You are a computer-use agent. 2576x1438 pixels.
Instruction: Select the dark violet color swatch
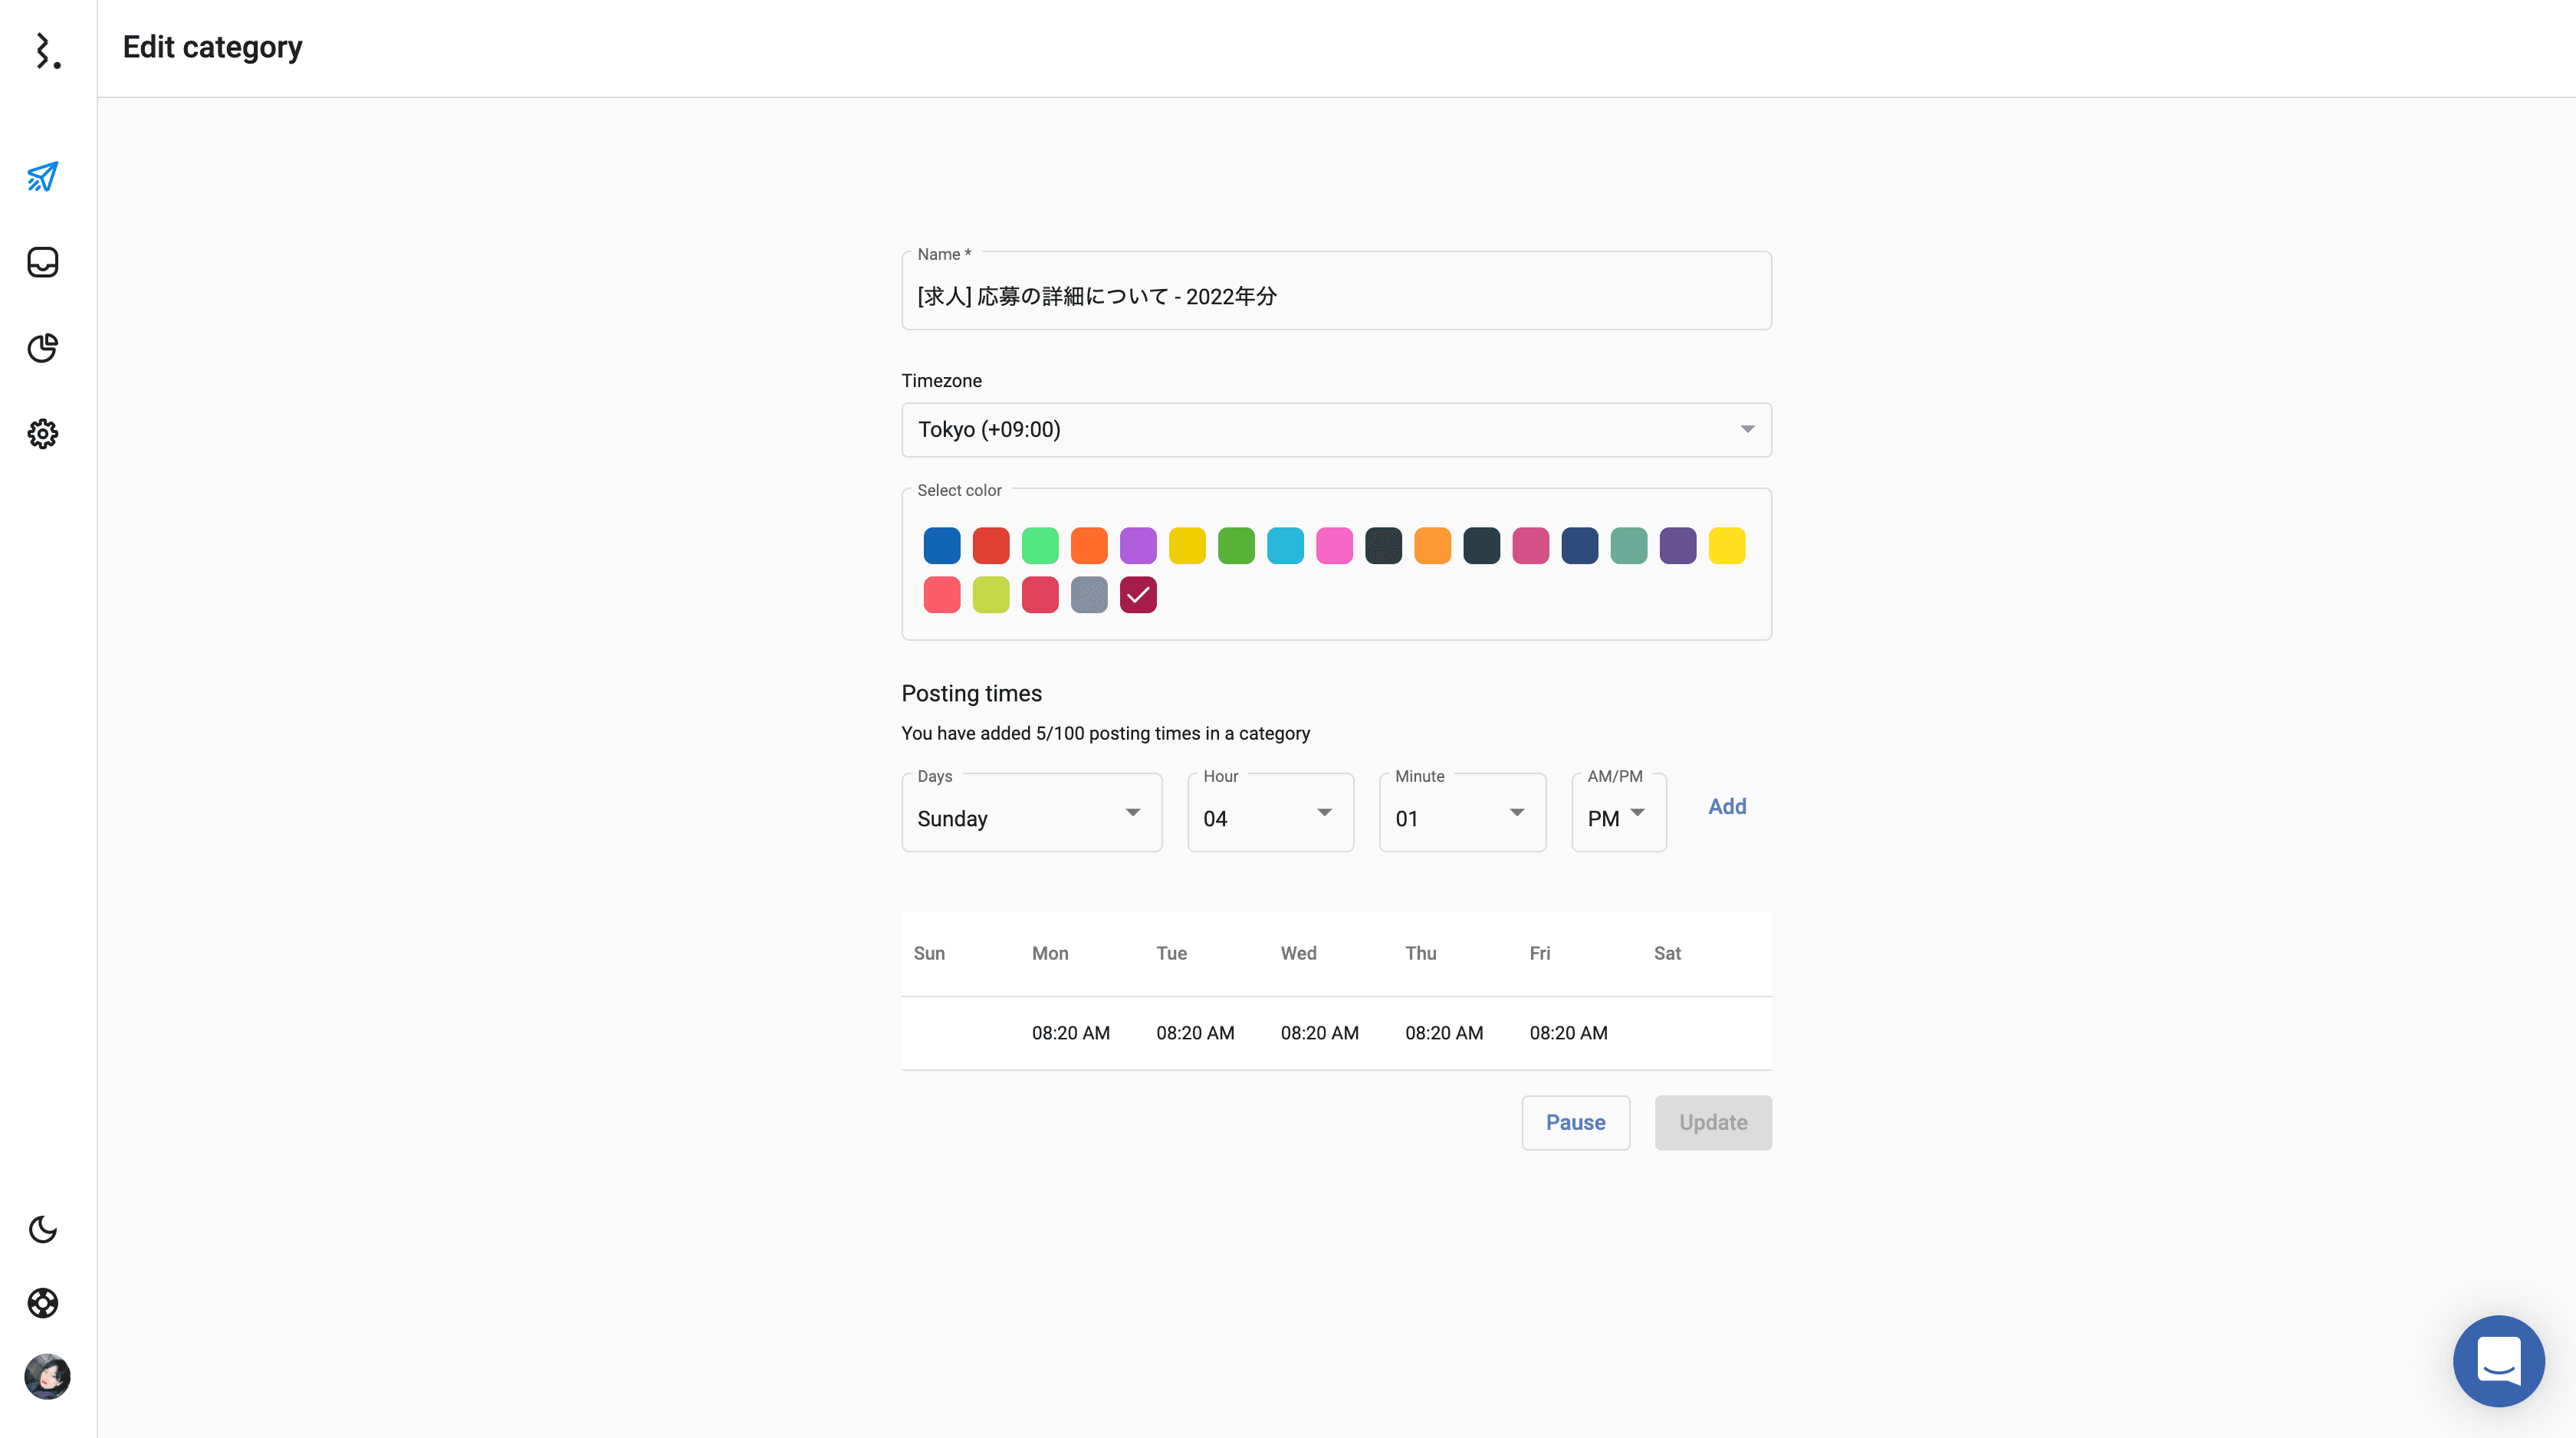click(1677, 546)
